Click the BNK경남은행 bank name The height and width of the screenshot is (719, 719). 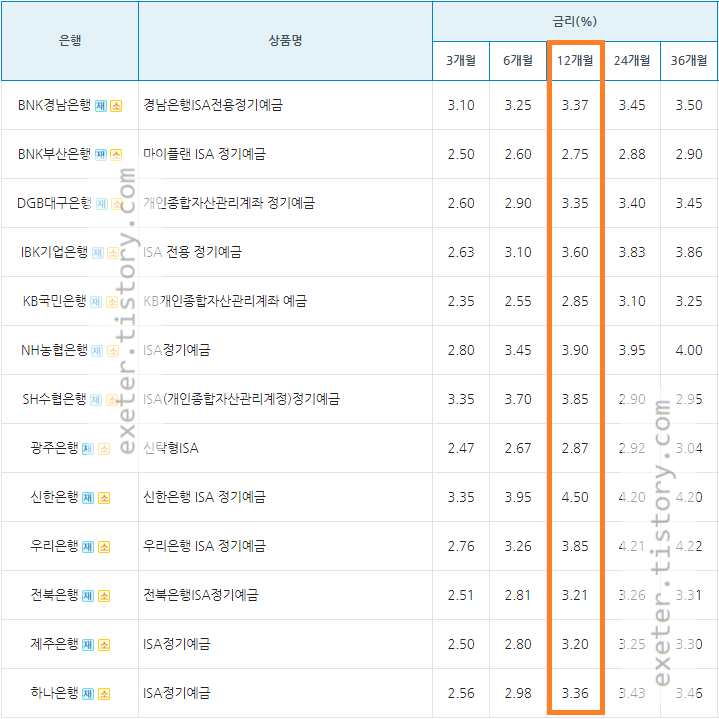click(x=54, y=105)
